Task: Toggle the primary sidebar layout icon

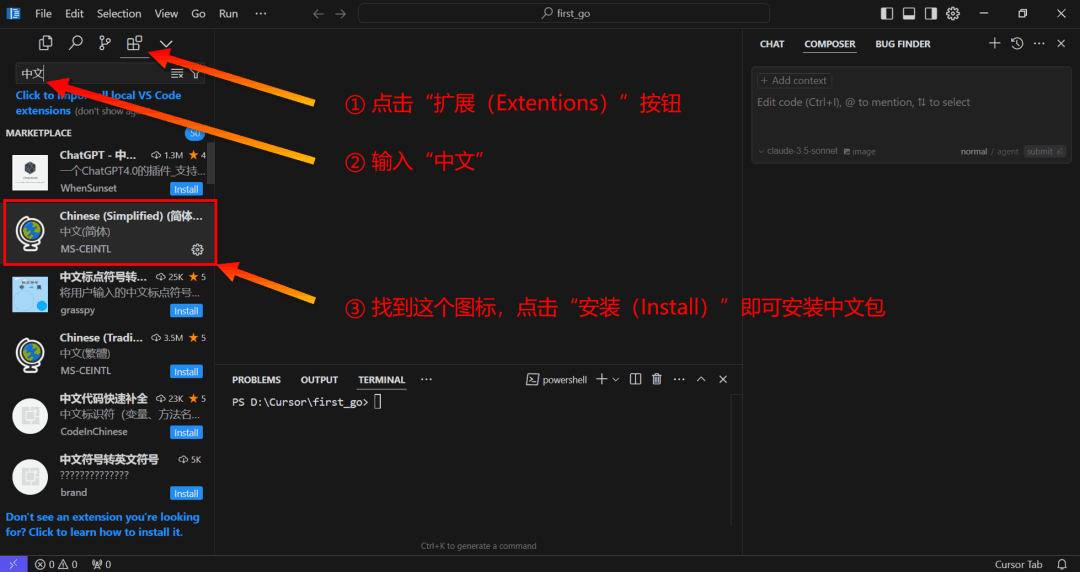Action: [x=887, y=13]
